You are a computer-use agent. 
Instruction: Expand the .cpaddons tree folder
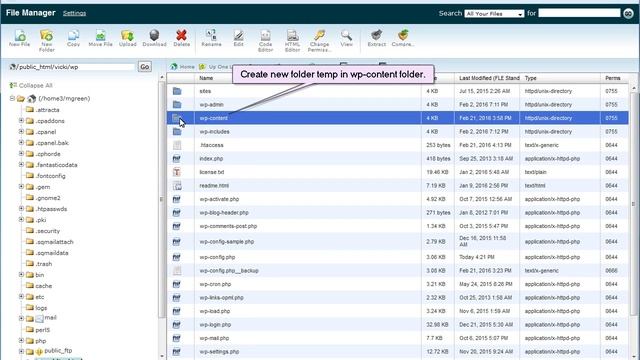tap(21, 120)
